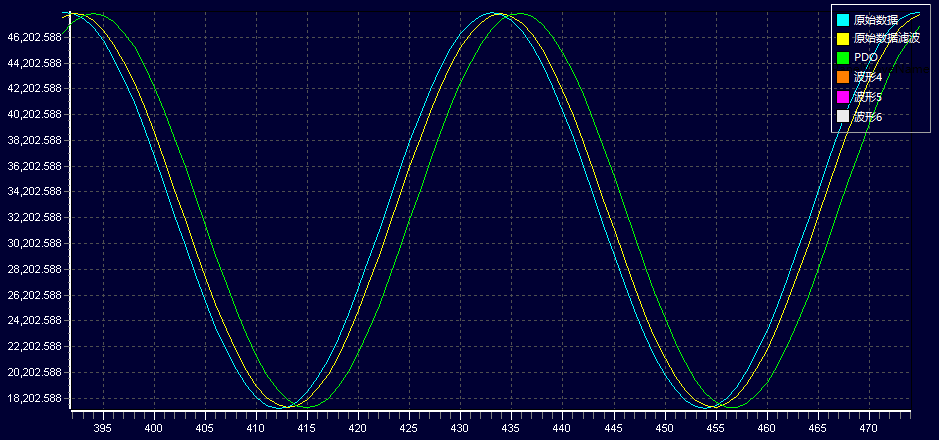Select the PDO legend label text

click(x=866, y=58)
